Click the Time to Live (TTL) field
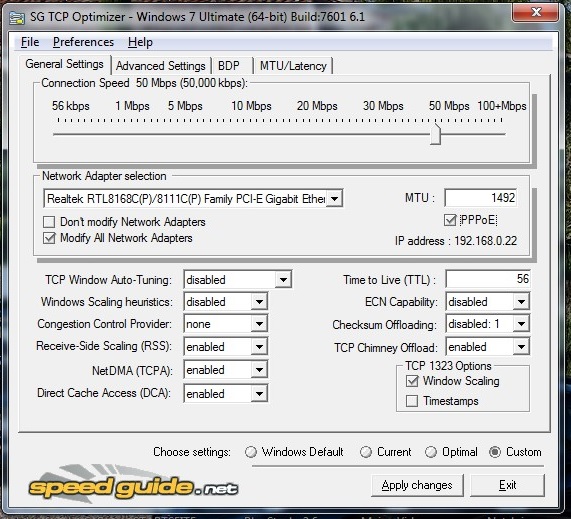This screenshot has height=519, width=571. [488, 279]
